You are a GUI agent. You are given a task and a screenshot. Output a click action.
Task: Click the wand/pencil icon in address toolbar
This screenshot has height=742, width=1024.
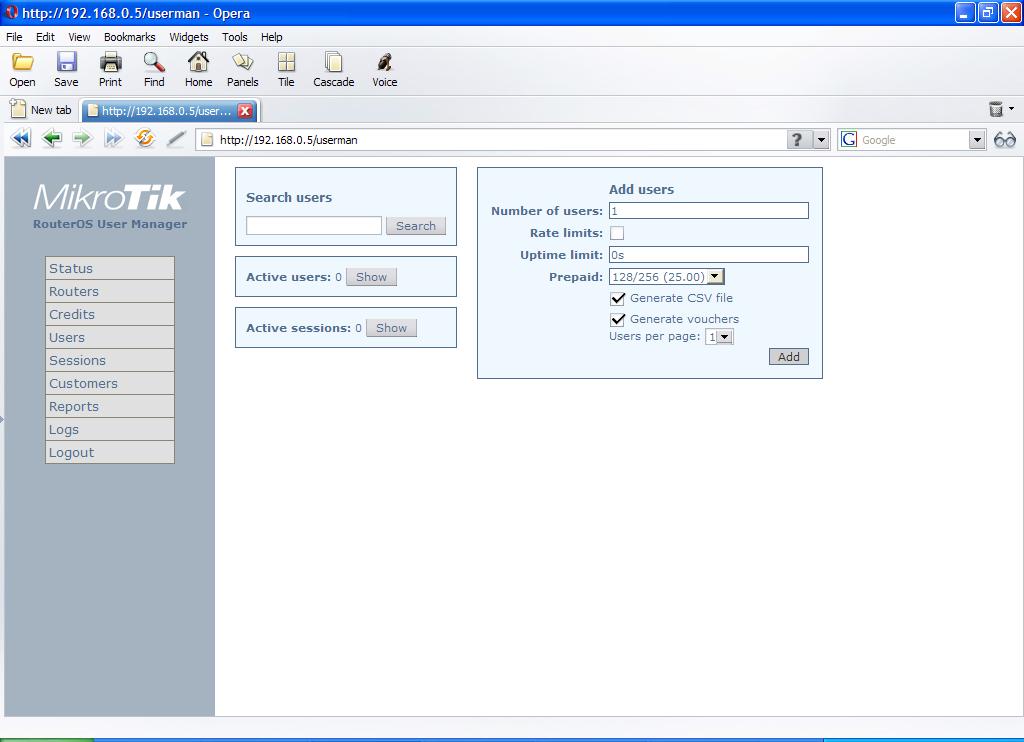coord(176,138)
